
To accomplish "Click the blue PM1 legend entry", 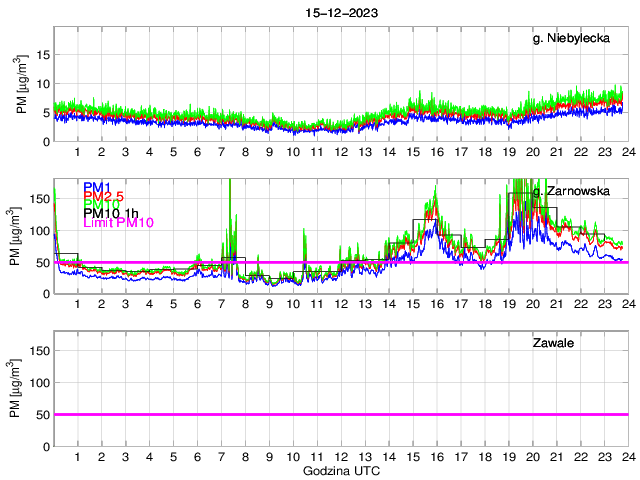I will (x=99, y=186).
